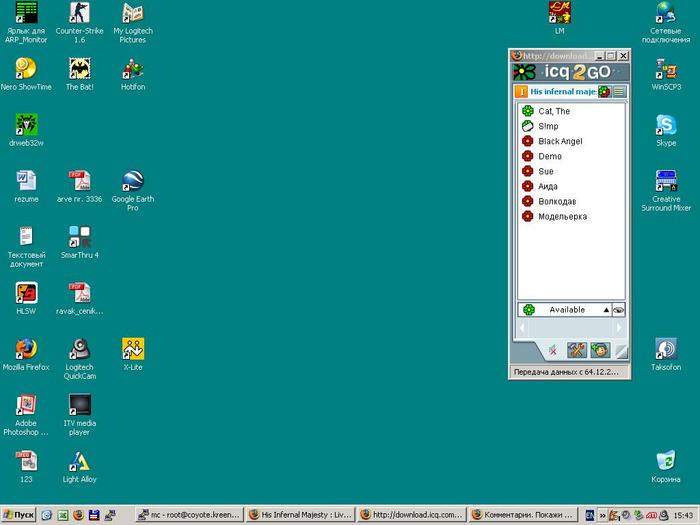Viewport: 700px width, 525px height.
Task: Select the Light Alloy player icon
Action: (79, 461)
